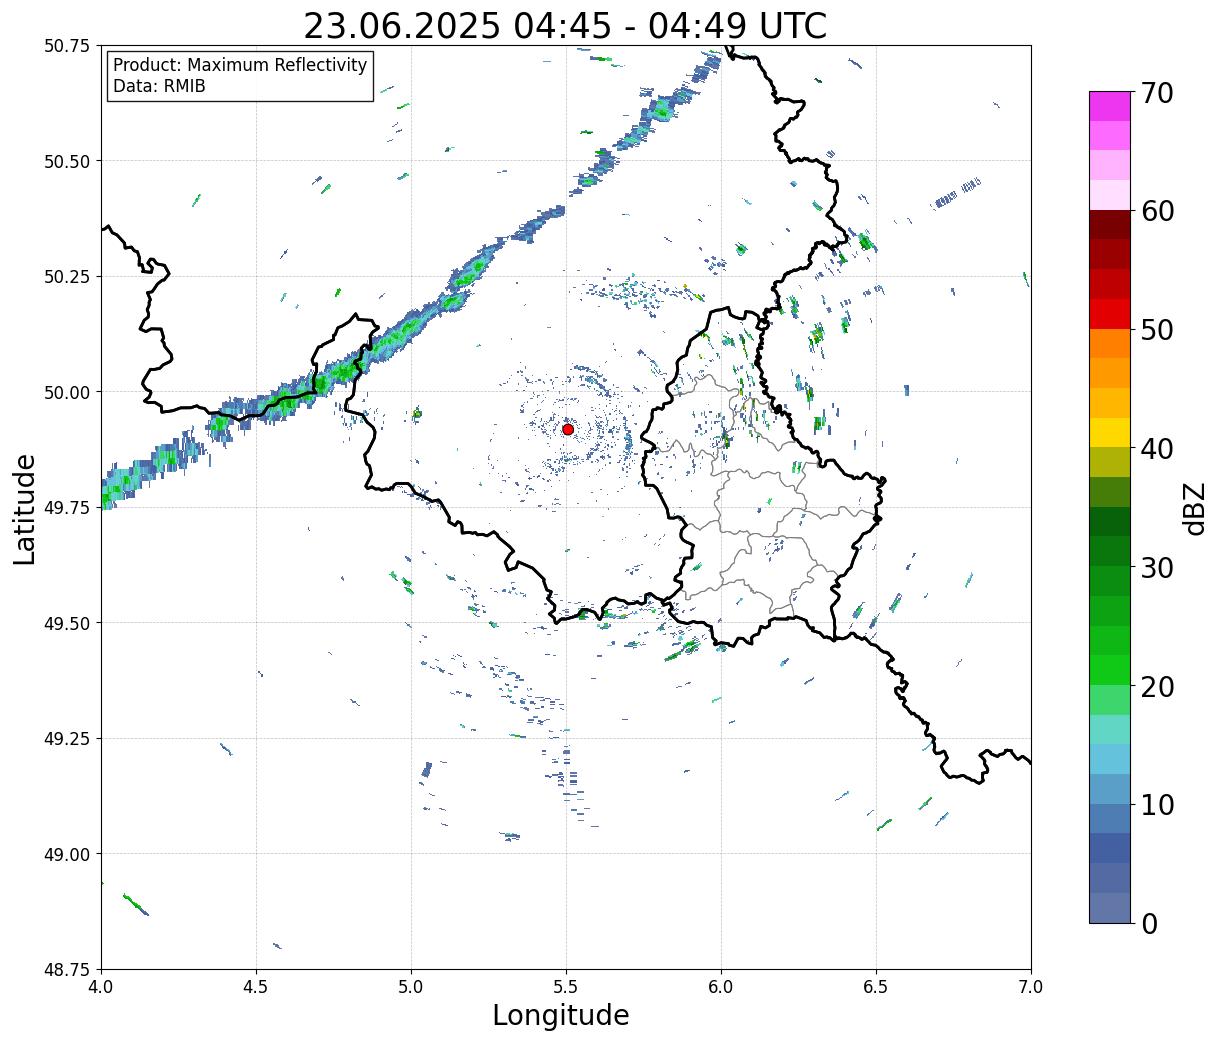The width and height of the screenshot is (1219, 1040).
Task: Click the colorbar tick label 10
Action: point(1156,804)
